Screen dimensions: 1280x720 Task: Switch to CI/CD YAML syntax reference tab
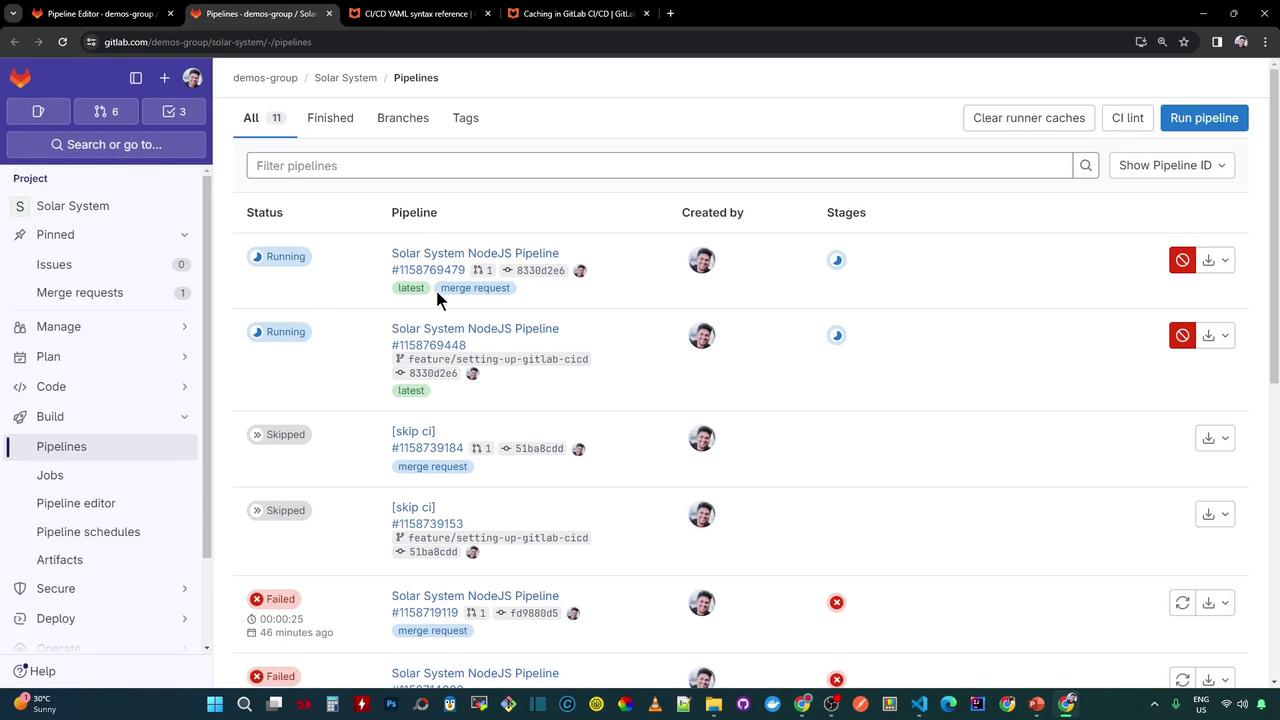[418, 14]
